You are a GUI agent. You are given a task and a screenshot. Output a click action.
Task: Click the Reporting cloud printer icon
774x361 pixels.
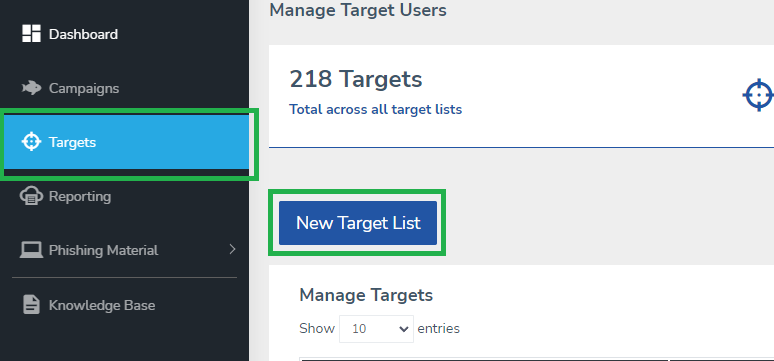31,197
